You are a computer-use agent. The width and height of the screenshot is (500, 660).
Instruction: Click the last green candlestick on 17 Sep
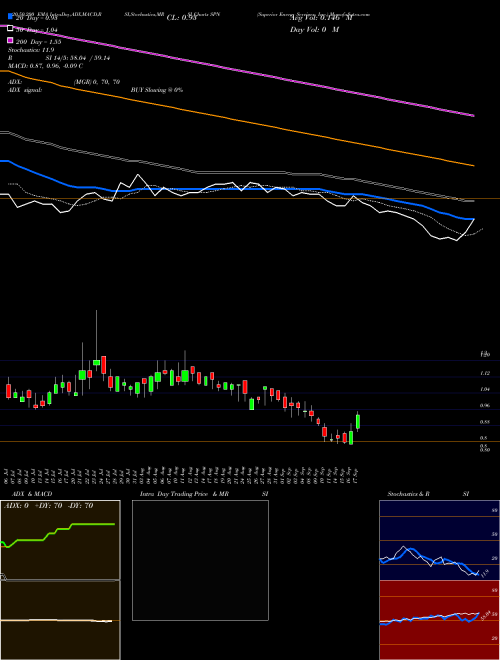(358, 421)
